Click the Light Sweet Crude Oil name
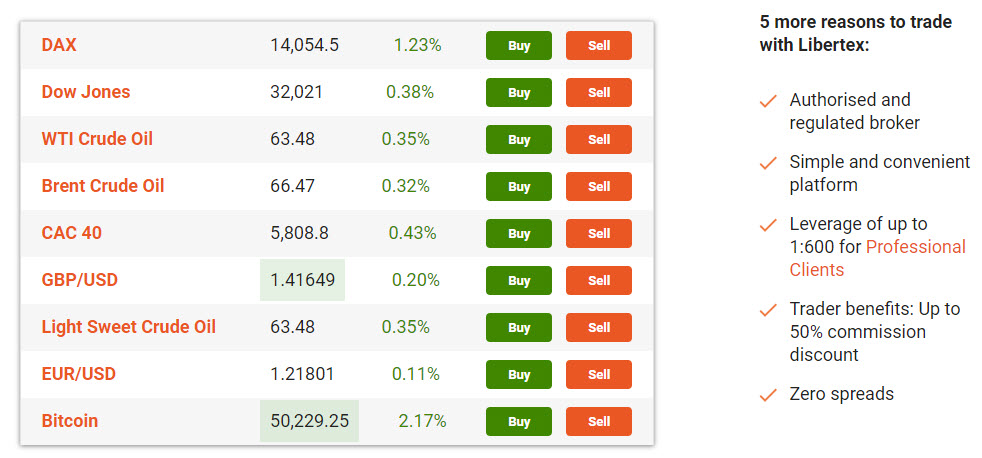982x458 pixels. coord(128,327)
